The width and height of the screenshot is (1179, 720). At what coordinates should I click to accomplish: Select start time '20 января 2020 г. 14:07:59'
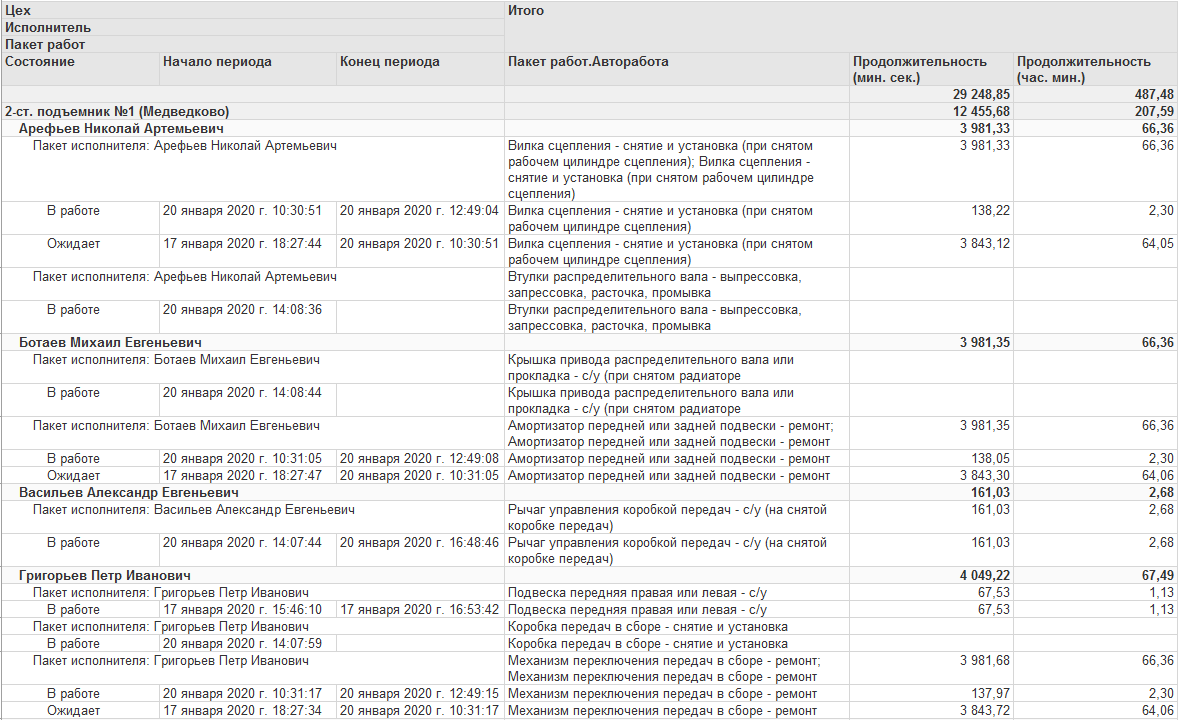click(x=242, y=643)
